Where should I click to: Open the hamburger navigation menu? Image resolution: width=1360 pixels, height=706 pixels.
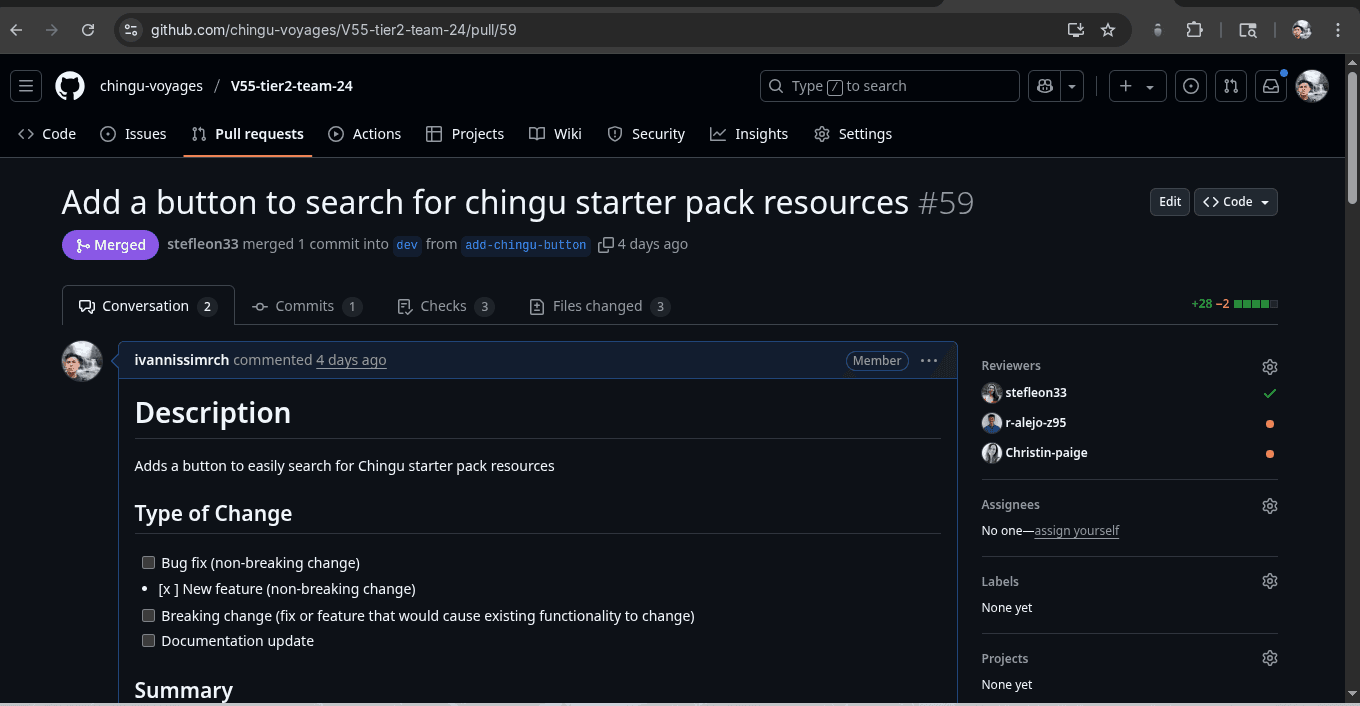pyautogui.click(x=26, y=86)
